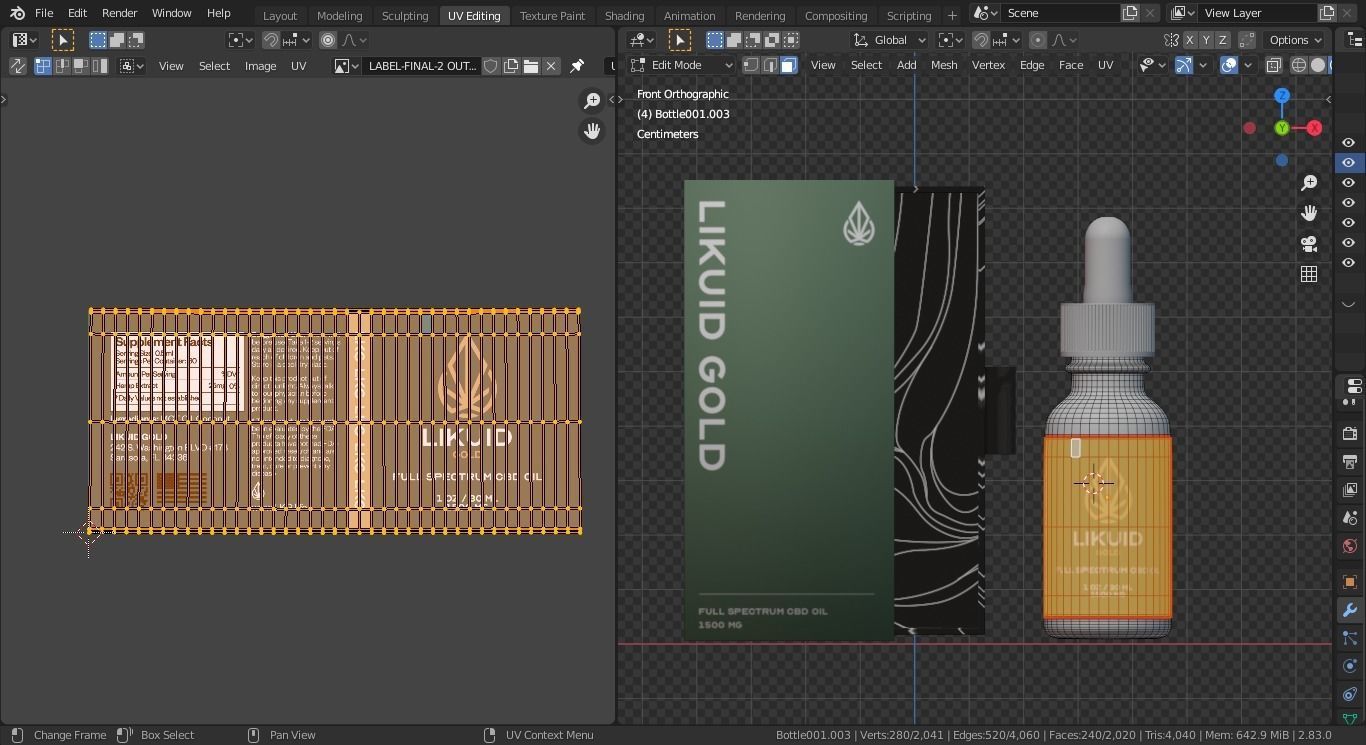Open image folder icon for LABEL-FINAL-2
1366x745 pixels.
[531, 66]
